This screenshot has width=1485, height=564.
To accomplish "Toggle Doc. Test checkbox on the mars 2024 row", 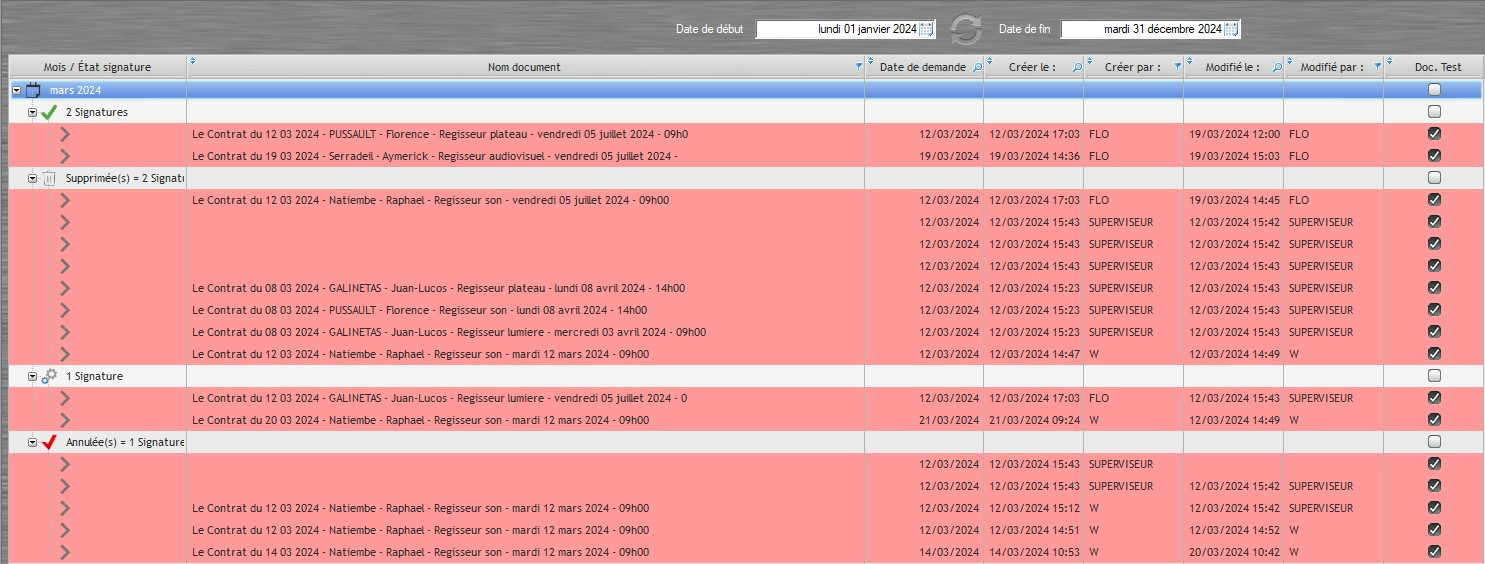I will [x=1434, y=90].
